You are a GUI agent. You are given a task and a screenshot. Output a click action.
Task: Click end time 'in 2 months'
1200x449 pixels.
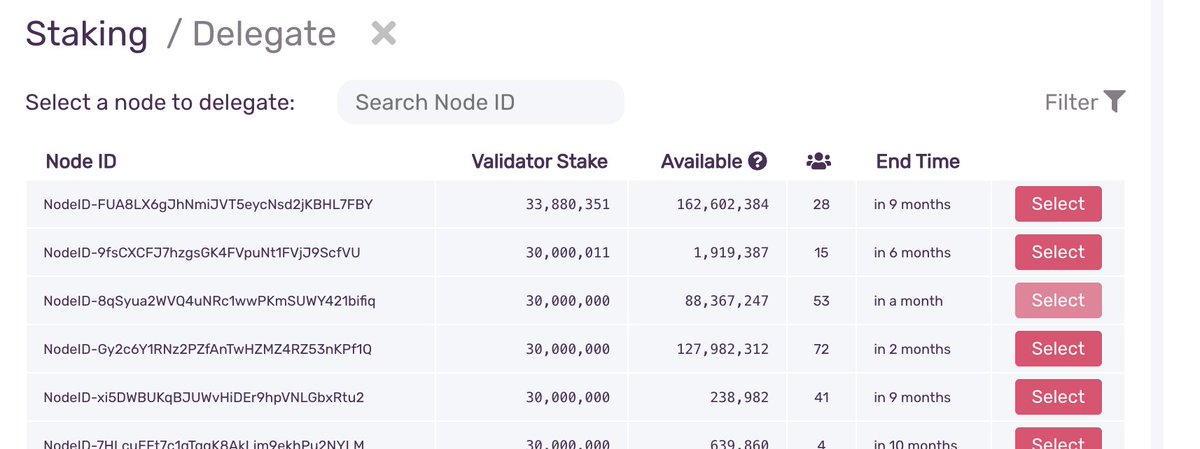point(912,349)
